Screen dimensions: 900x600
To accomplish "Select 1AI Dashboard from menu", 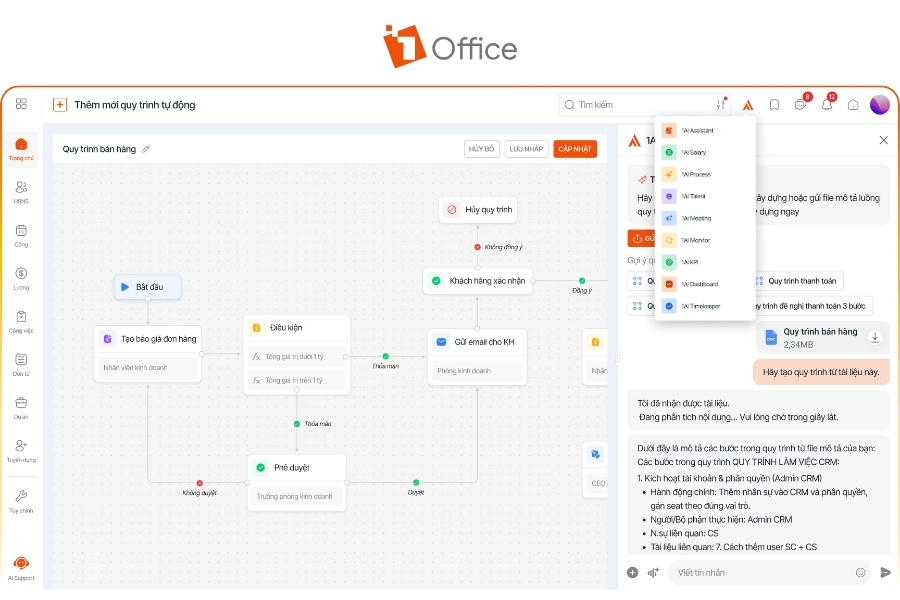I will click(705, 284).
